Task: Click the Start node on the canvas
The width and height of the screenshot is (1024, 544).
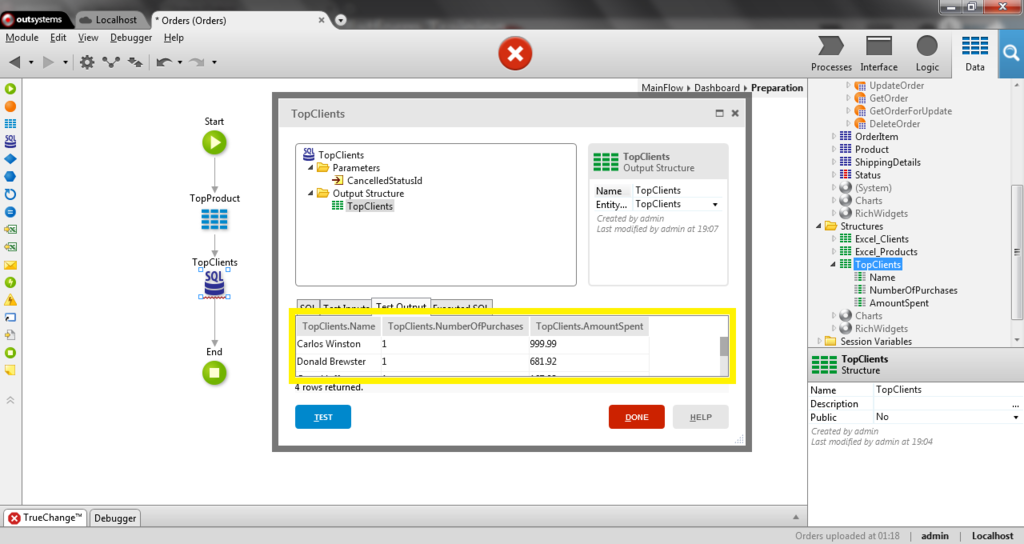Action: point(214,142)
